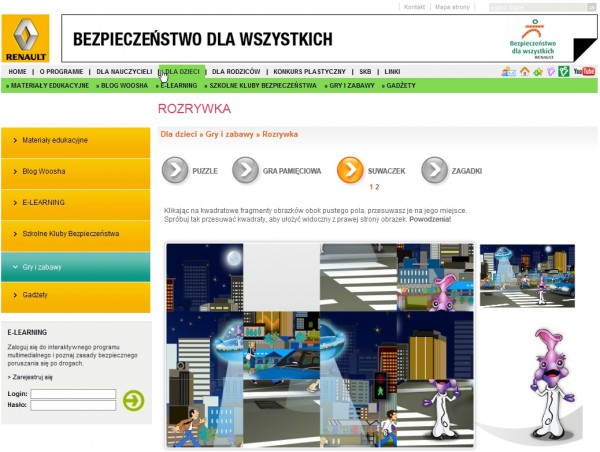Click the puzzle preview thumbnail image

(x=526, y=275)
